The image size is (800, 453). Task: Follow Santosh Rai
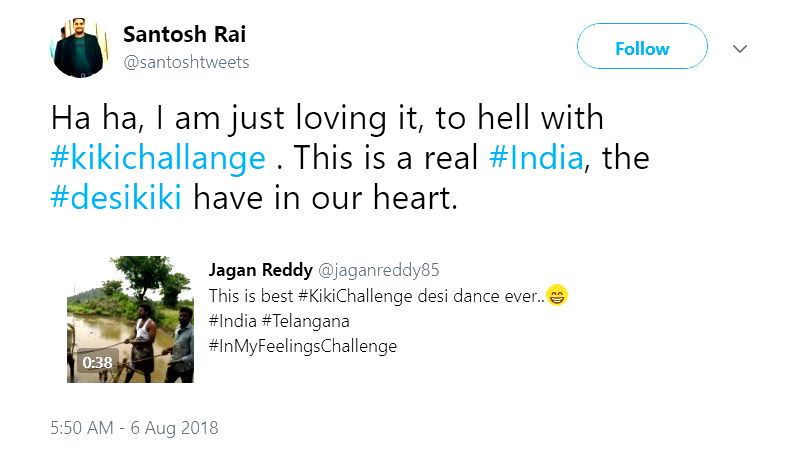pos(642,48)
